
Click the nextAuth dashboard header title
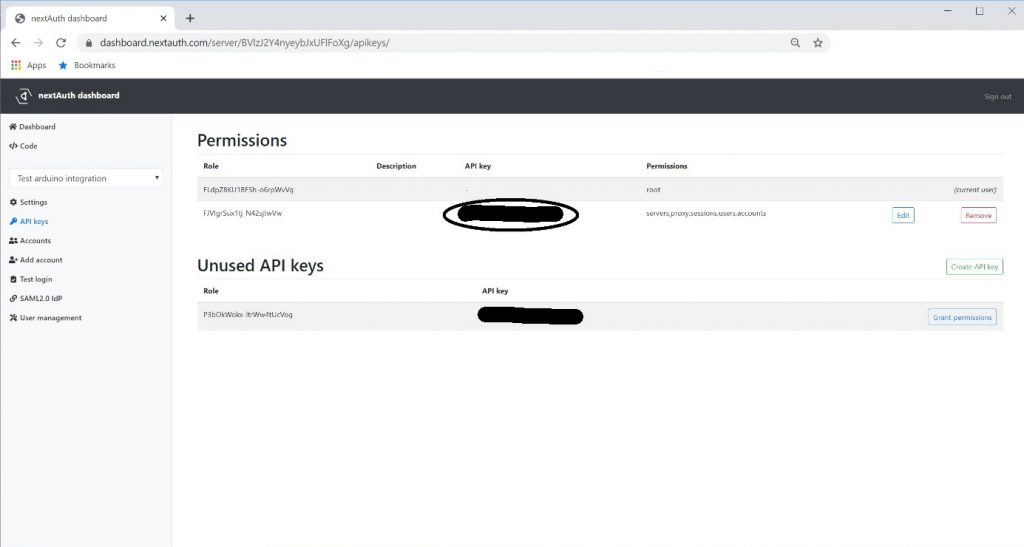(x=78, y=95)
